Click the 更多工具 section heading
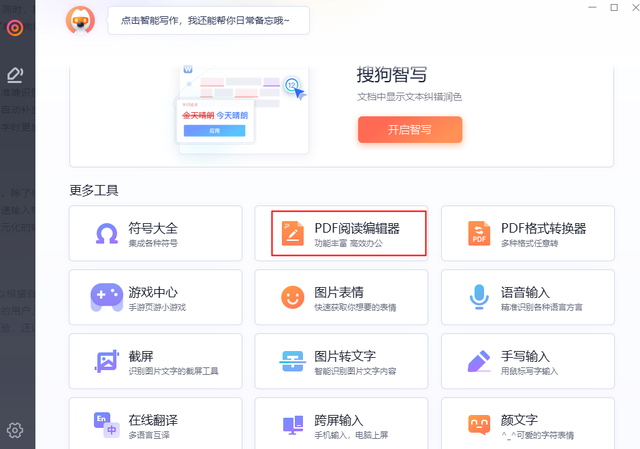 click(94, 190)
